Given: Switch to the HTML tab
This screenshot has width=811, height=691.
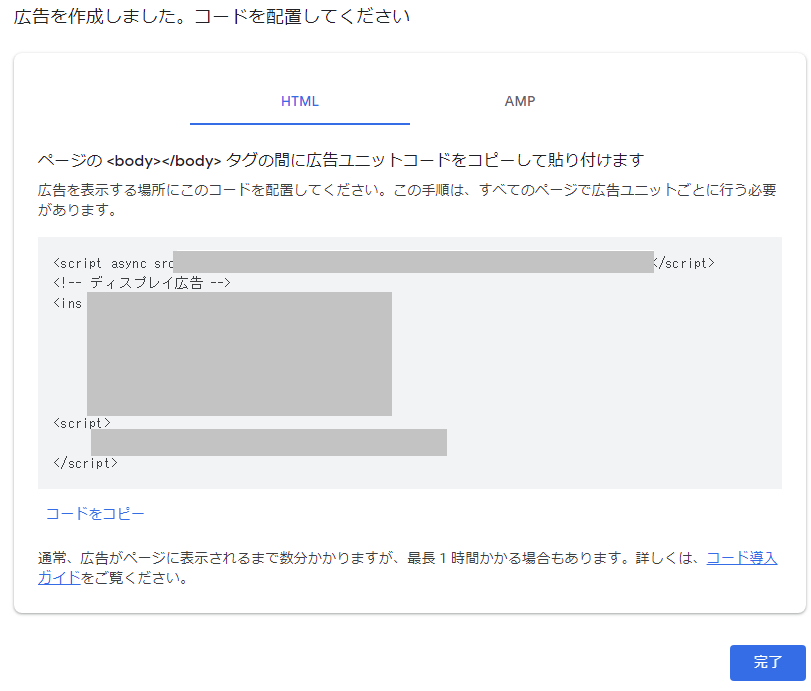Looking at the screenshot, I should (x=299, y=101).
